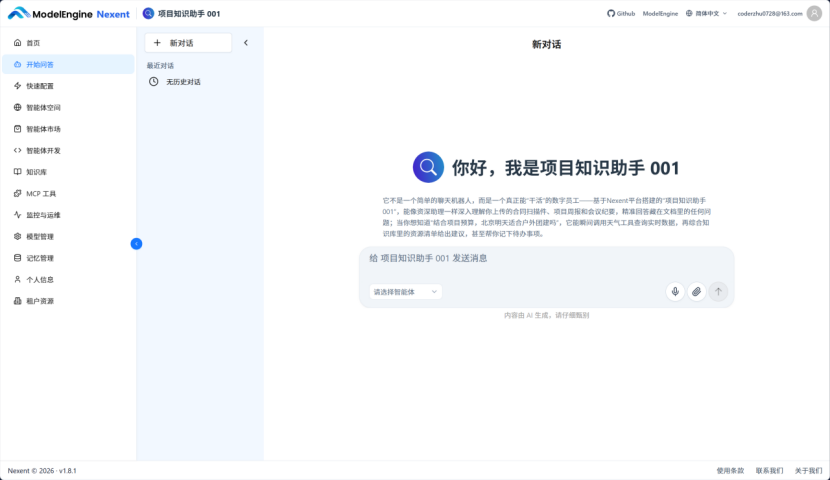The height and width of the screenshot is (480, 830).
Task: Click the MCP 工具 puzzle icon
Action: (17, 194)
